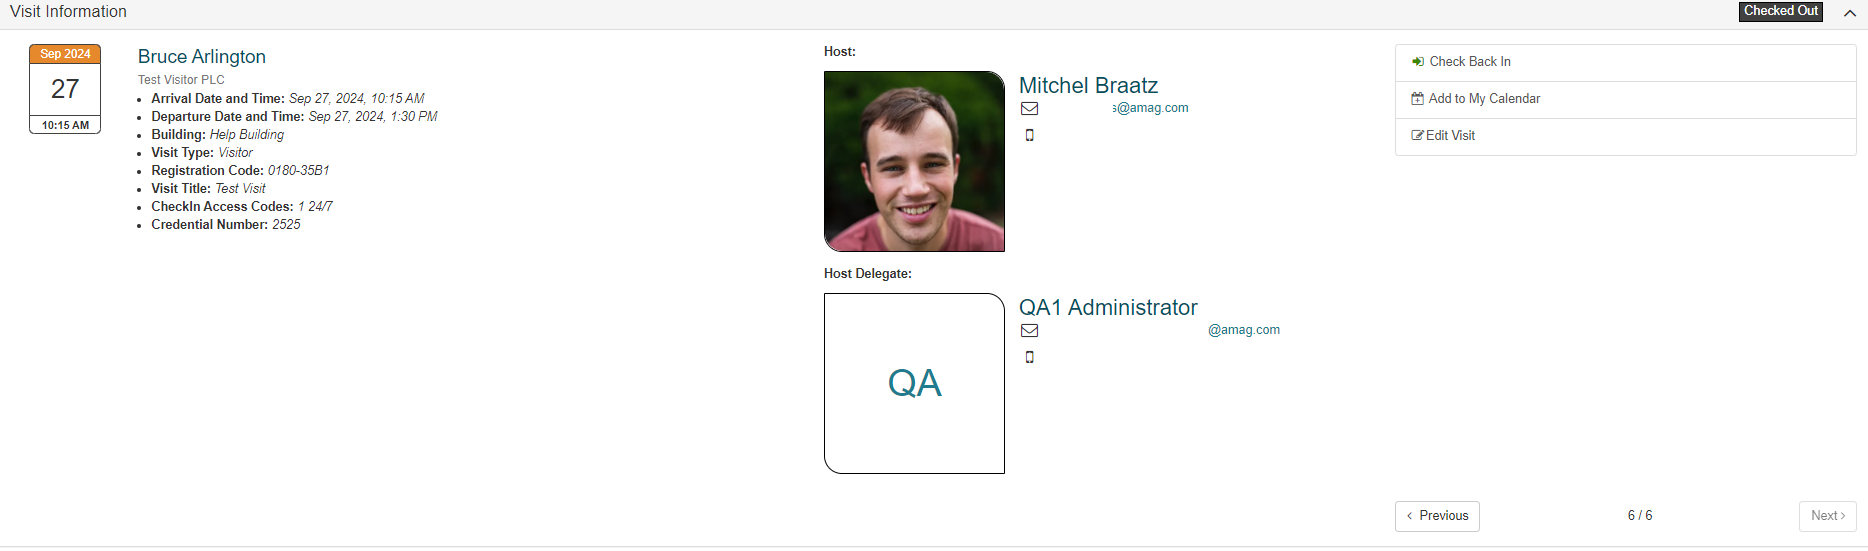Click the Sep 27 calendar date tile
Viewport: 1868px width, 551px height.
tap(65, 89)
